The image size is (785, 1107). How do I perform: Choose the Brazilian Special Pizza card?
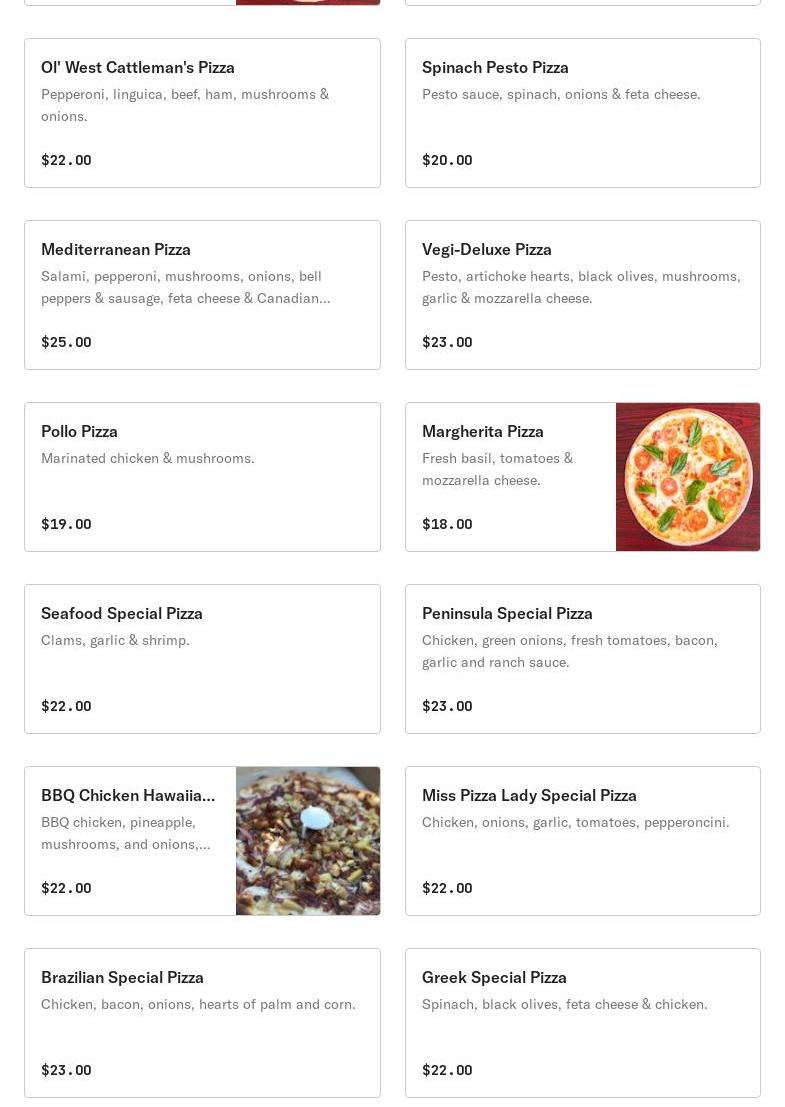point(203,1024)
